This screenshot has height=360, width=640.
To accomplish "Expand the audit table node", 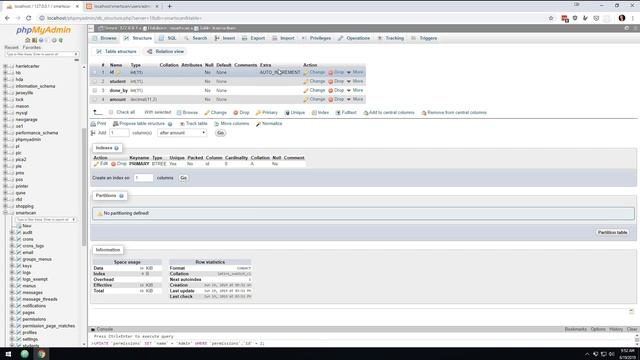I will [12, 232].
